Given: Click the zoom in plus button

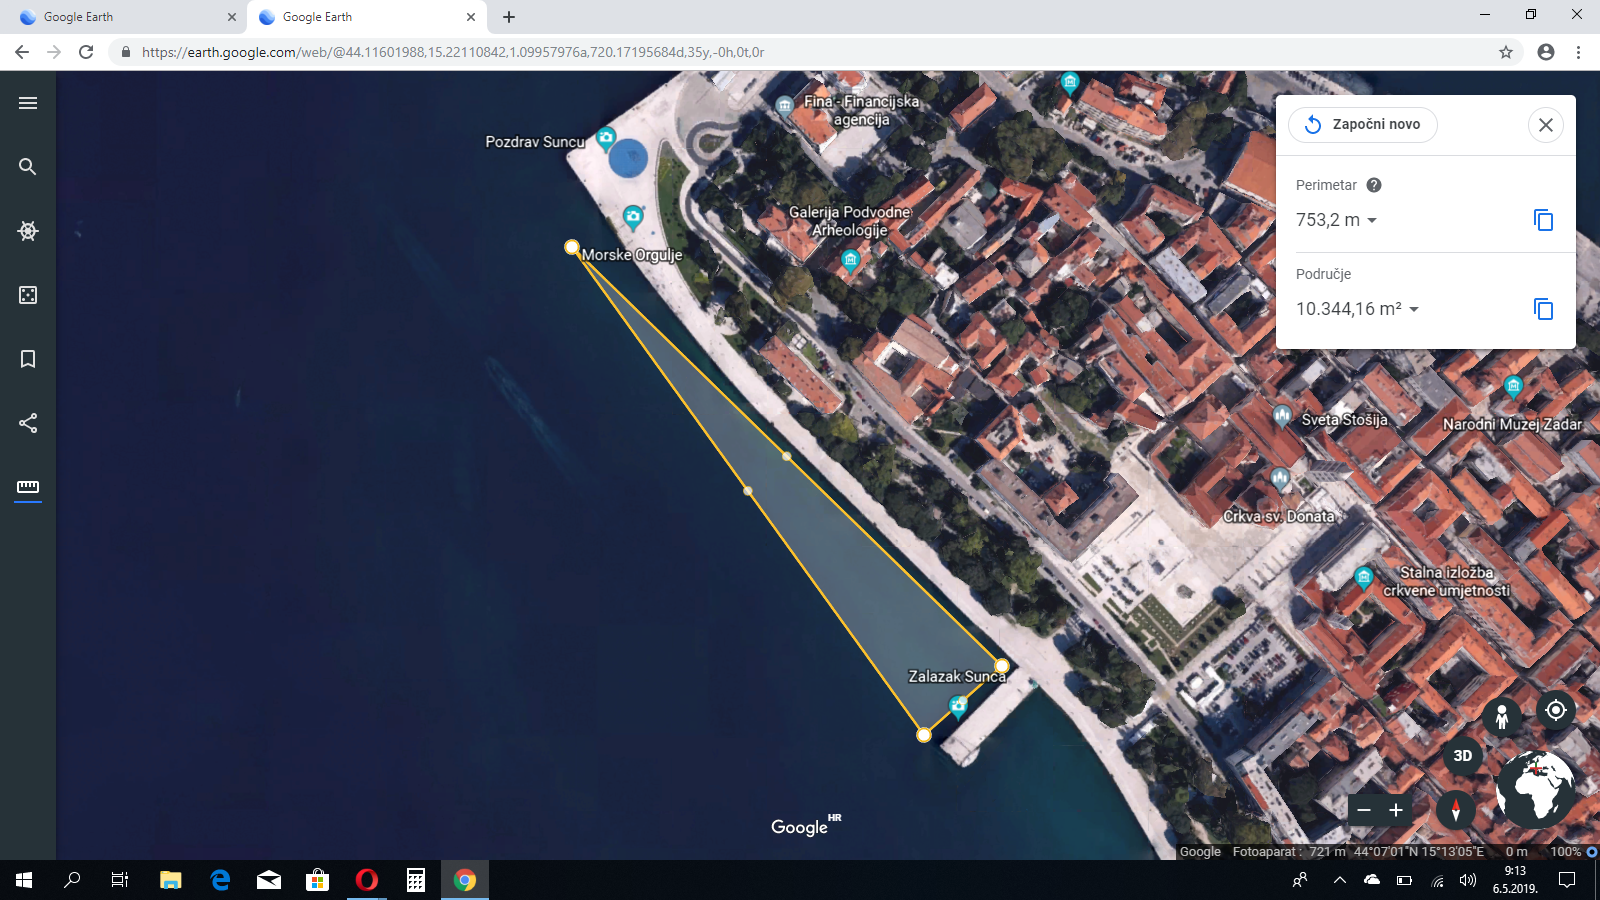Looking at the screenshot, I should pyautogui.click(x=1396, y=810).
